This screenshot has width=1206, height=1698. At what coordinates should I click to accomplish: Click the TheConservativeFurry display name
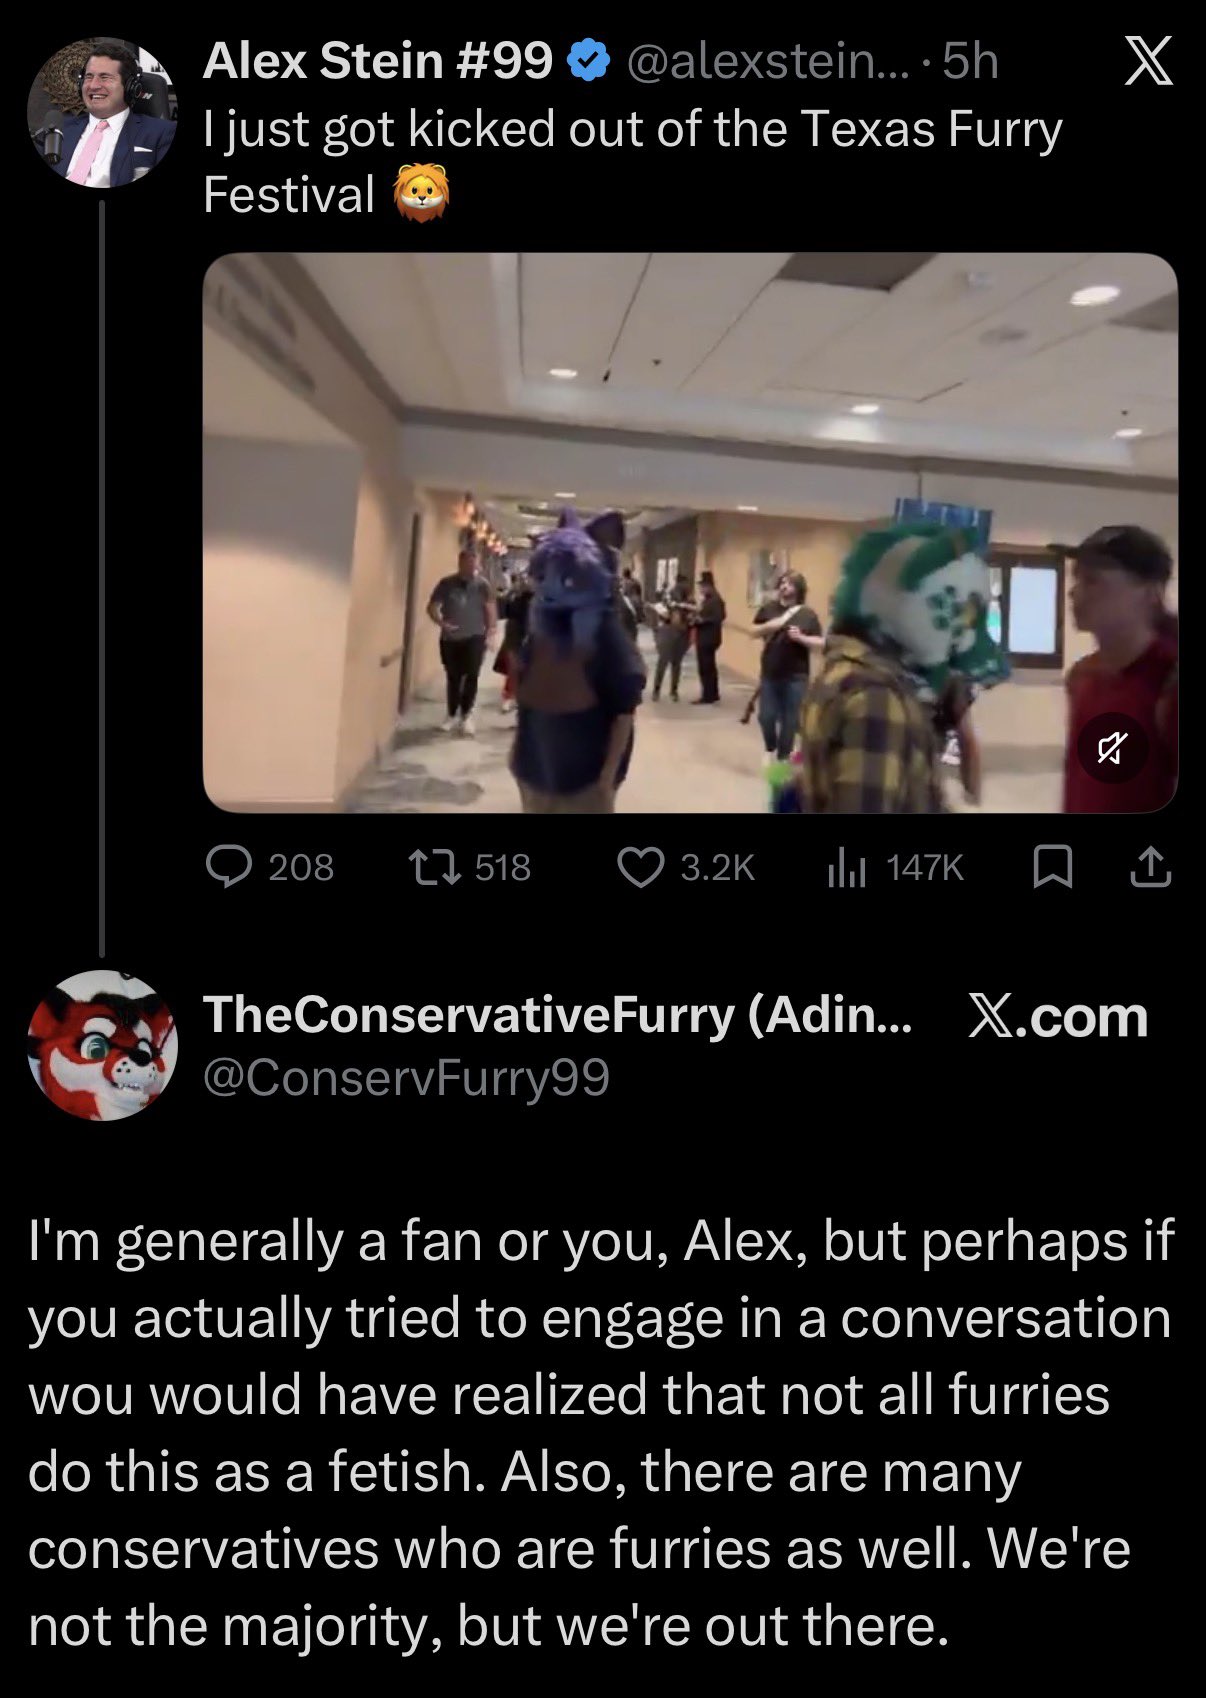tap(557, 1015)
